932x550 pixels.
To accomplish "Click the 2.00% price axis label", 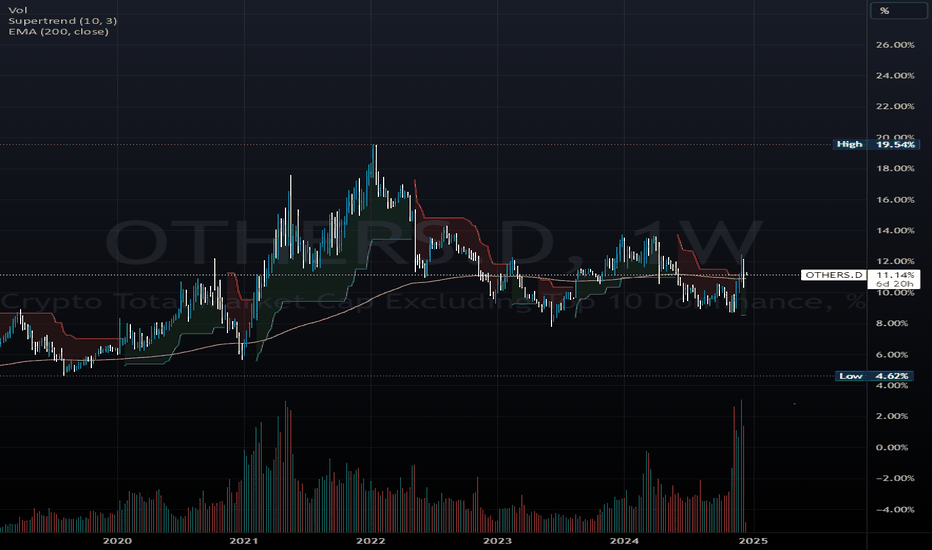I will pyautogui.click(x=892, y=416).
